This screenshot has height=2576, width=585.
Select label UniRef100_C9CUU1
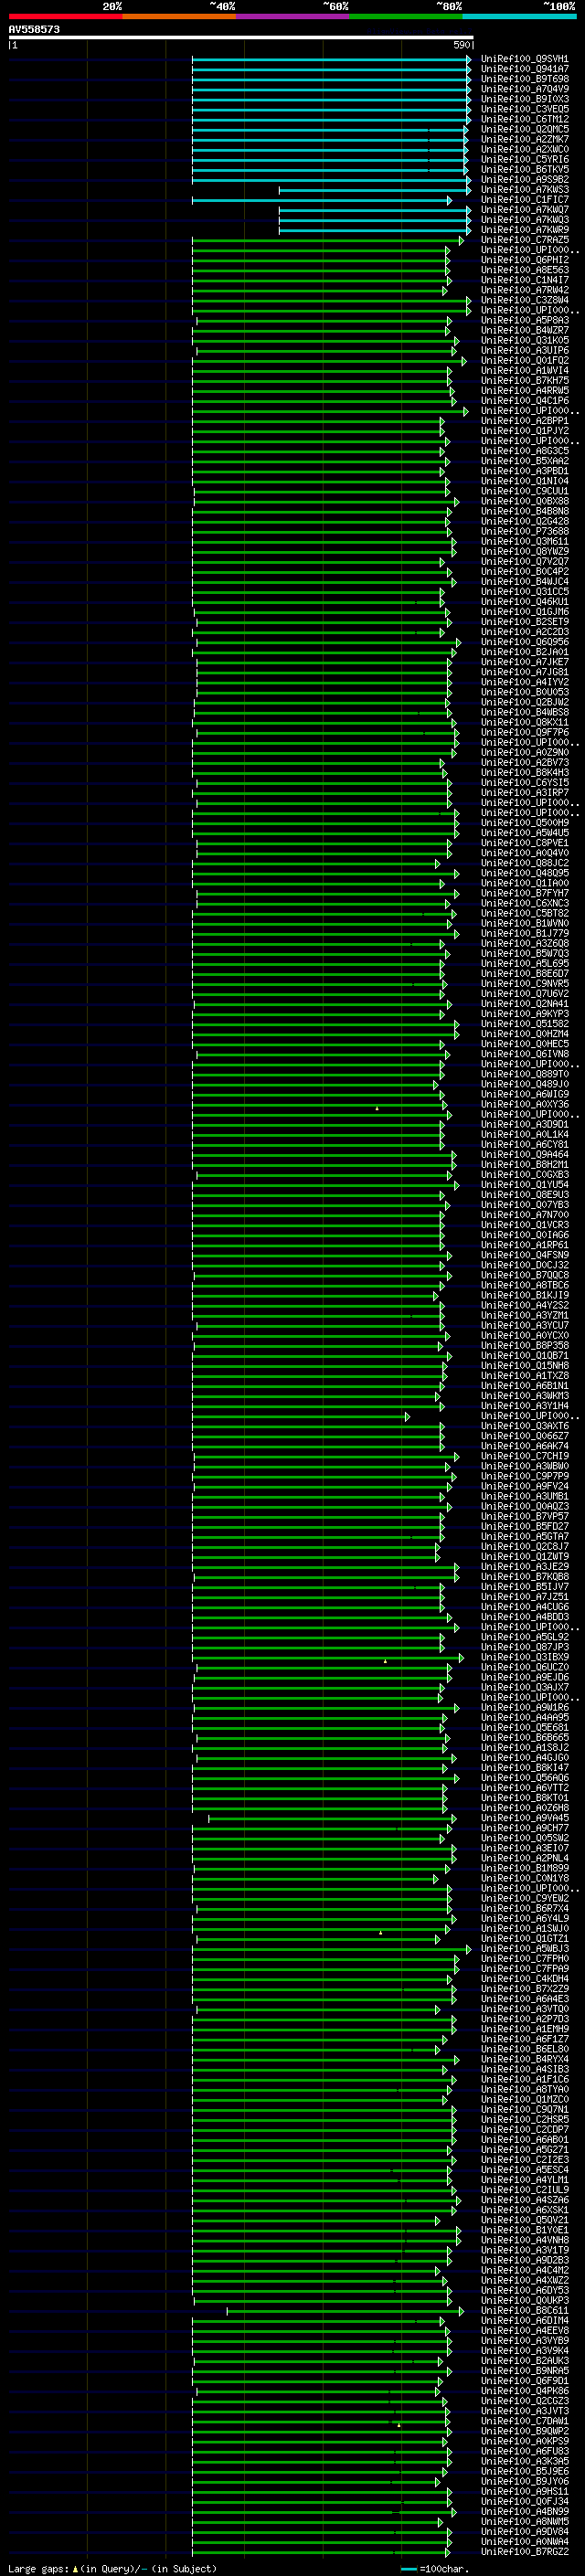coord(525,491)
